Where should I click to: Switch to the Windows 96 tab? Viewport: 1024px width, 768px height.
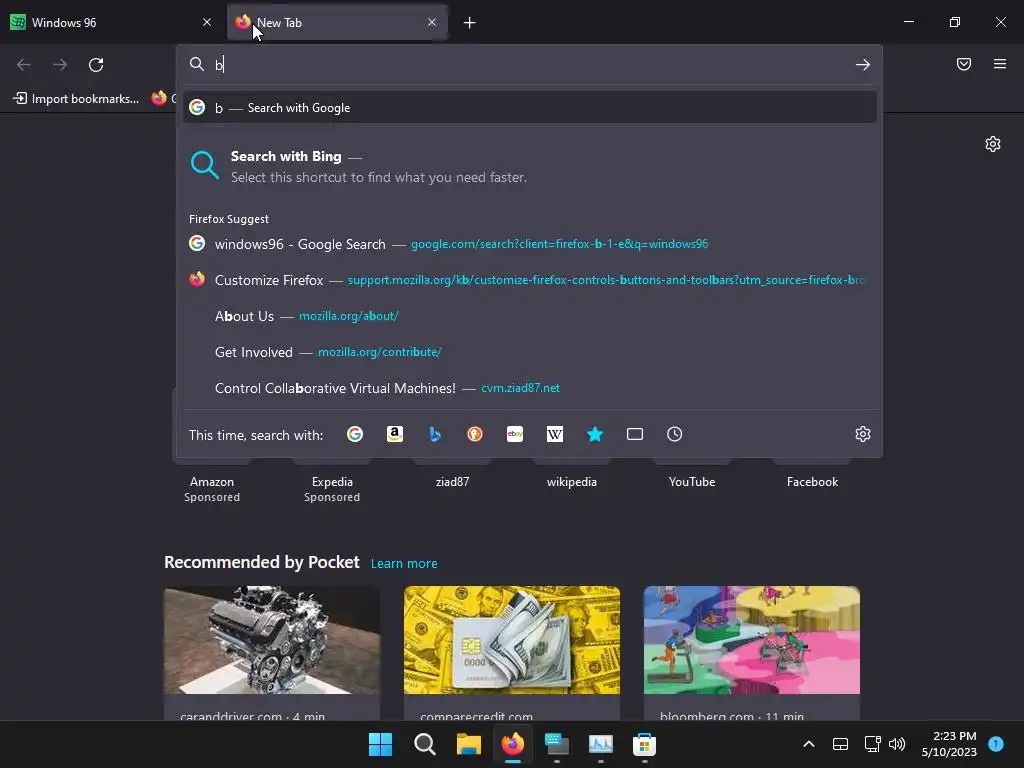point(111,23)
